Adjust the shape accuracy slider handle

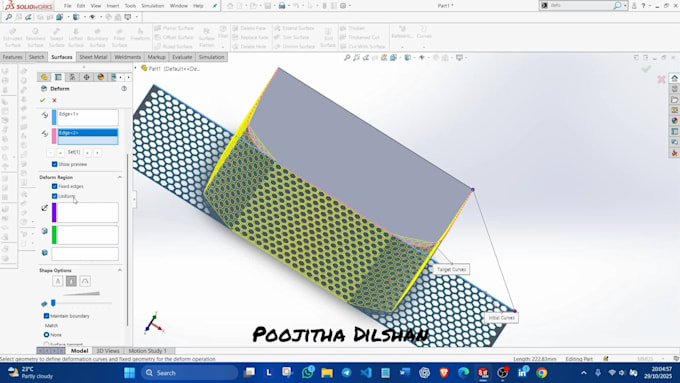click(53, 303)
